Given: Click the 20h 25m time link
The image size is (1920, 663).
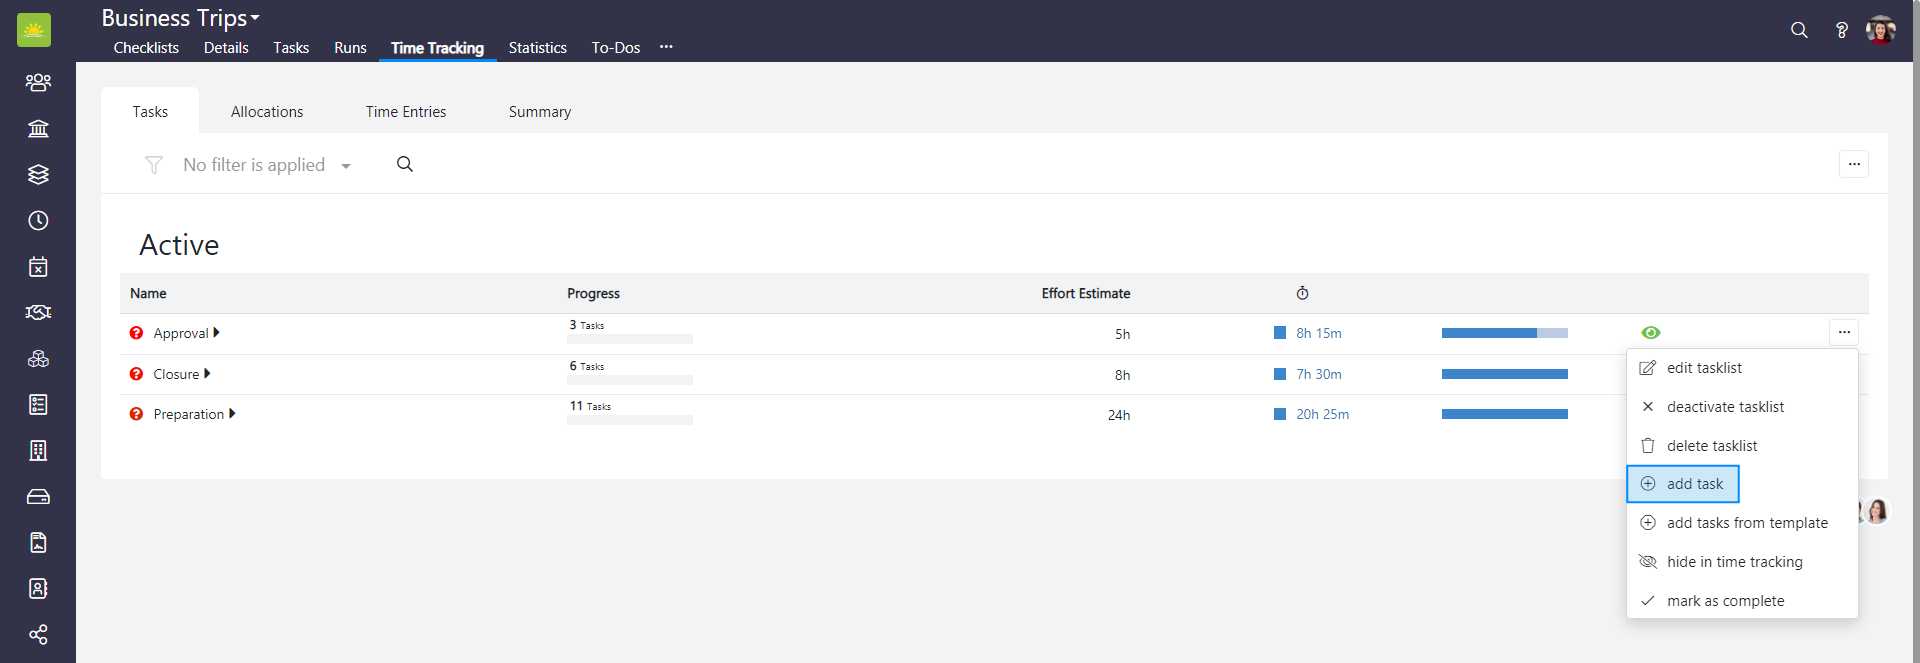Looking at the screenshot, I should pyautogui.click(x=1322, y=414).
